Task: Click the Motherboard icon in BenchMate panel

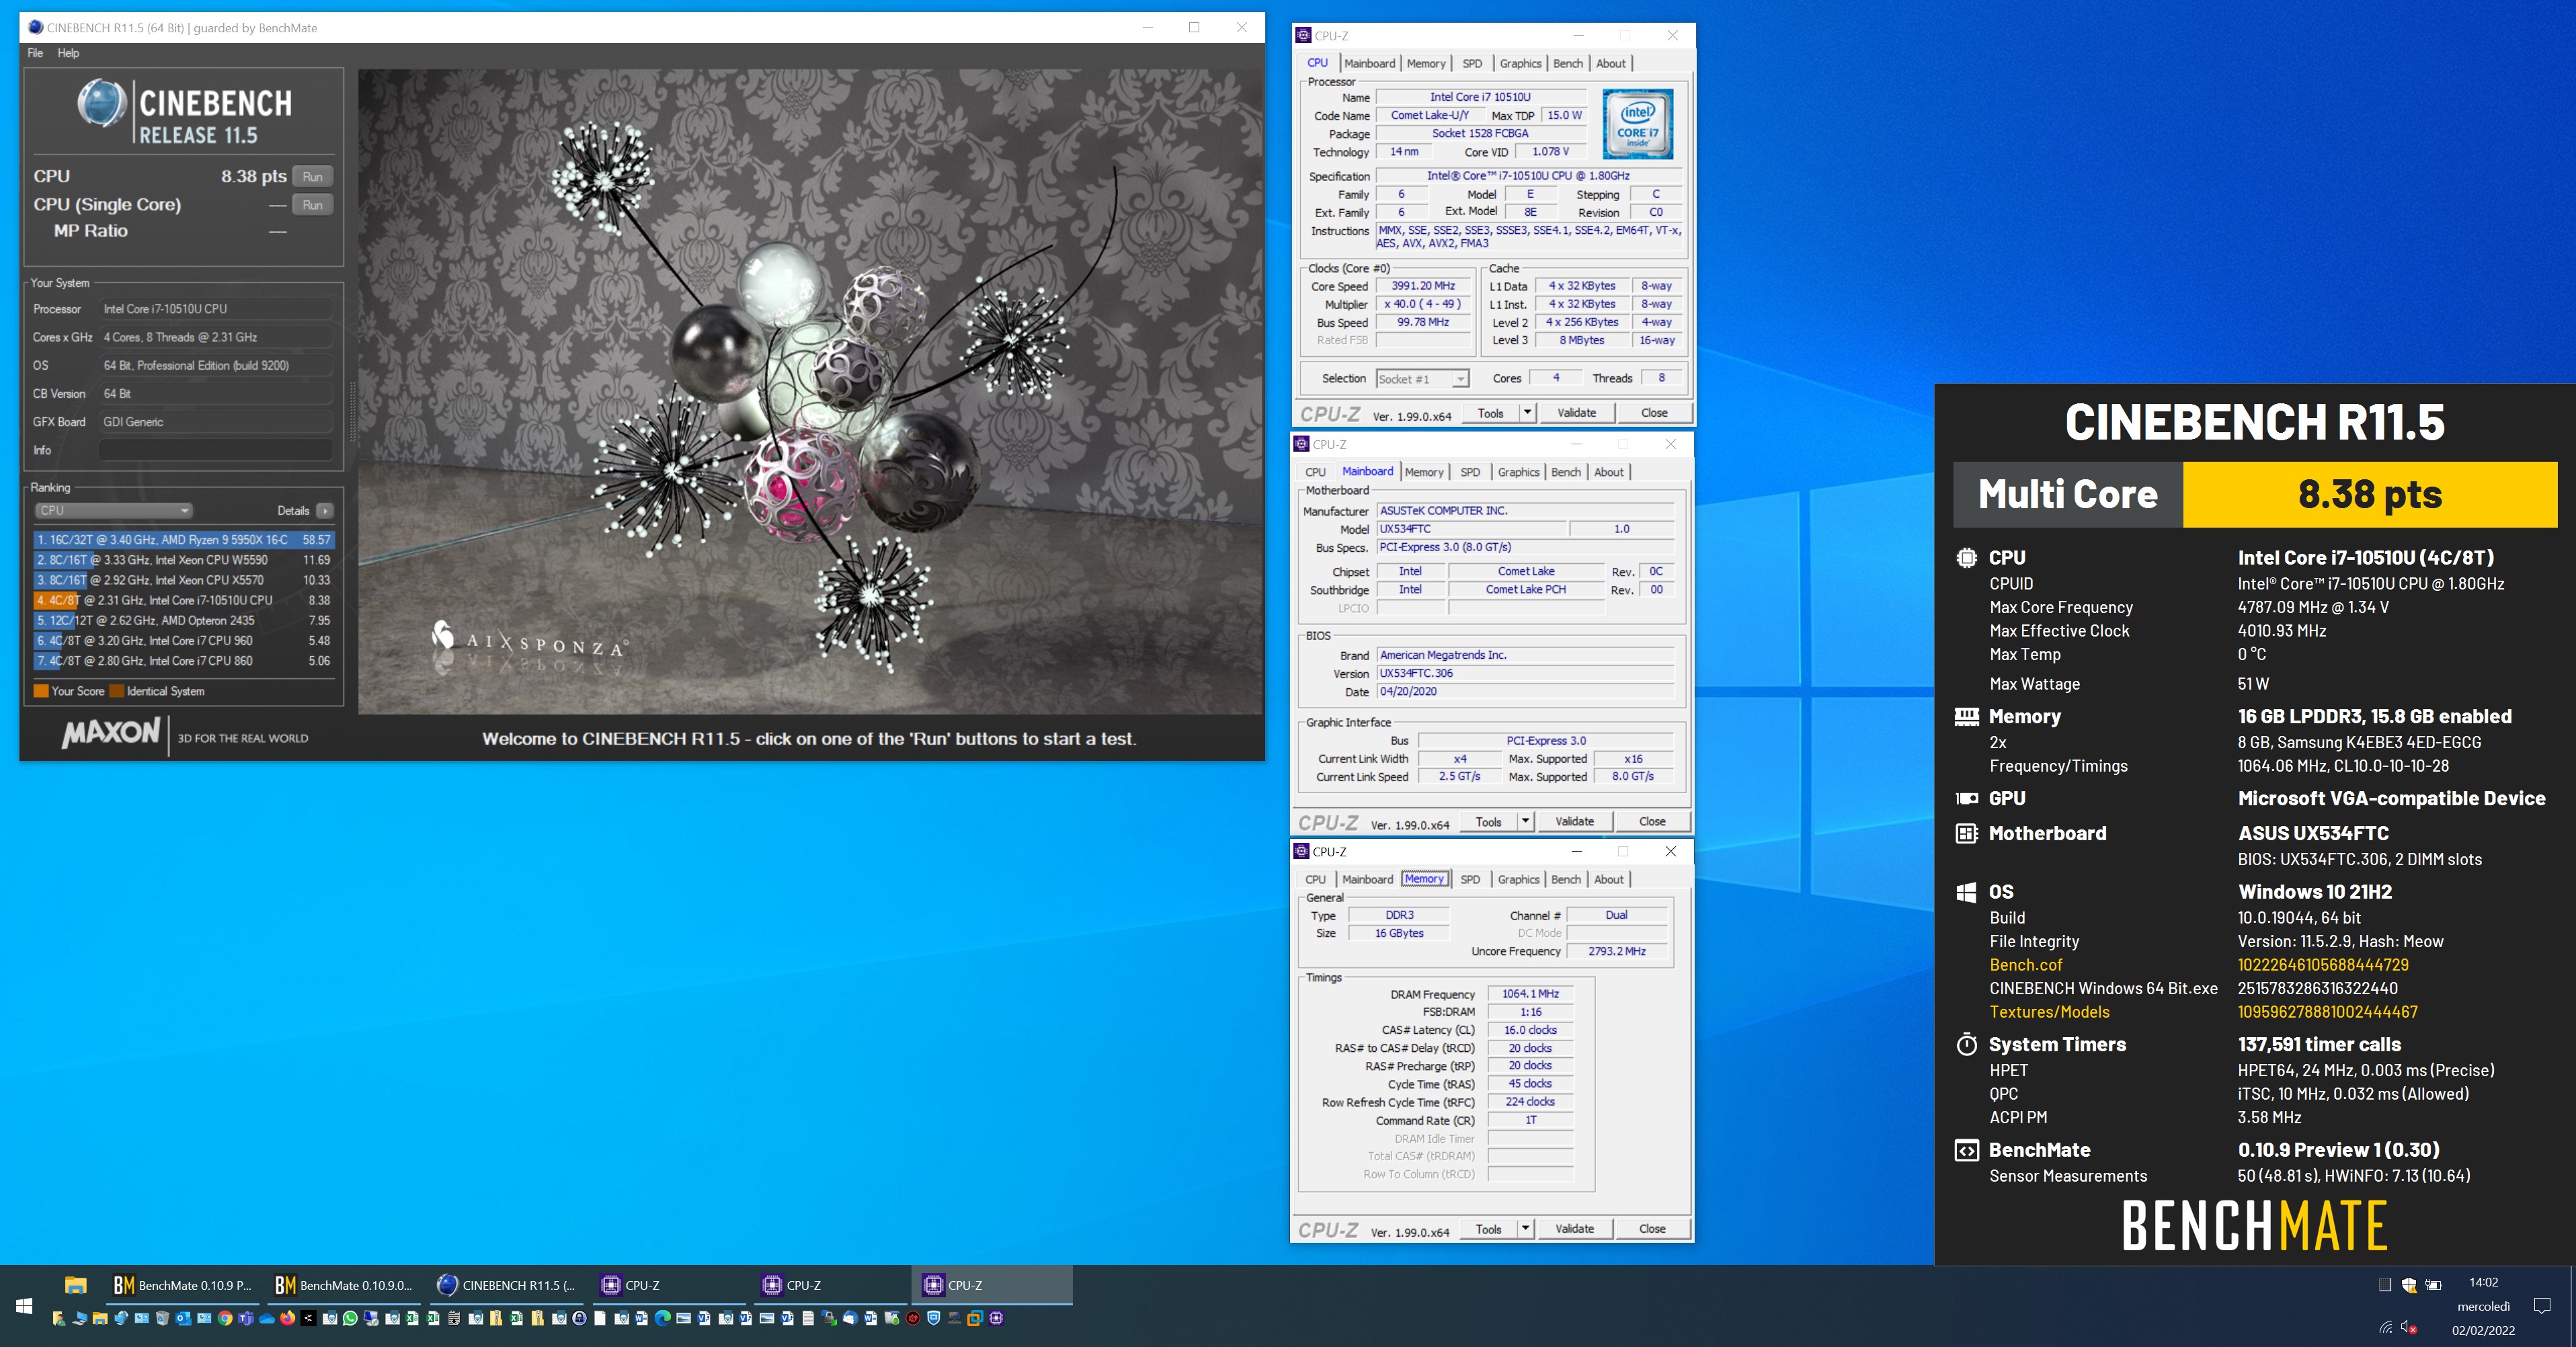Action: pyautogui.click(x=1966, y=833)
